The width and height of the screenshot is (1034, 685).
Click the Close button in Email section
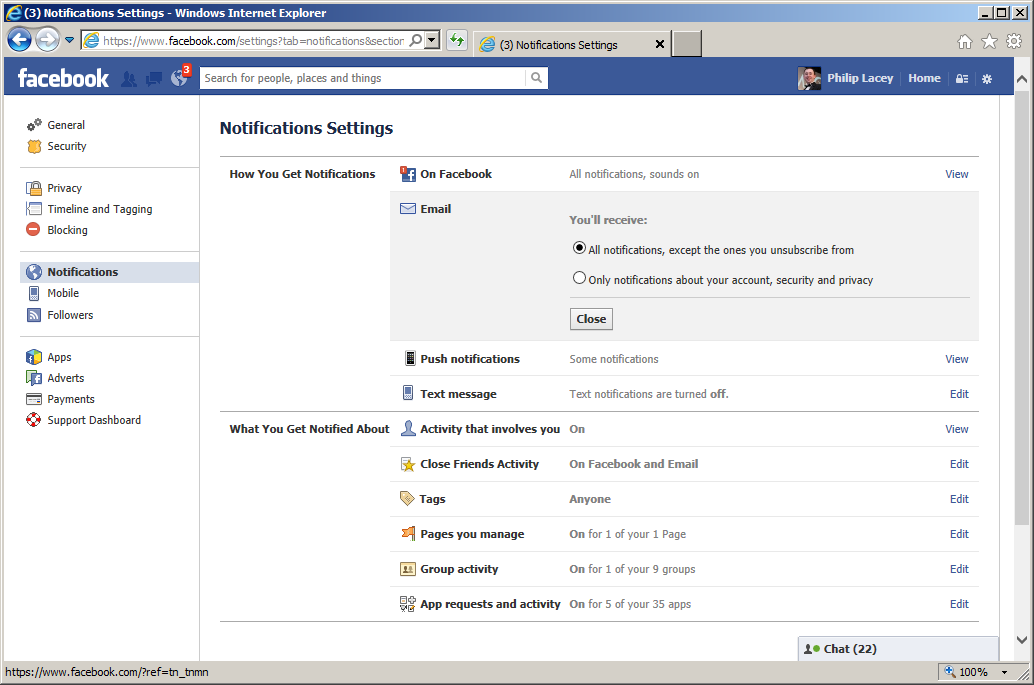pos(592,319)
